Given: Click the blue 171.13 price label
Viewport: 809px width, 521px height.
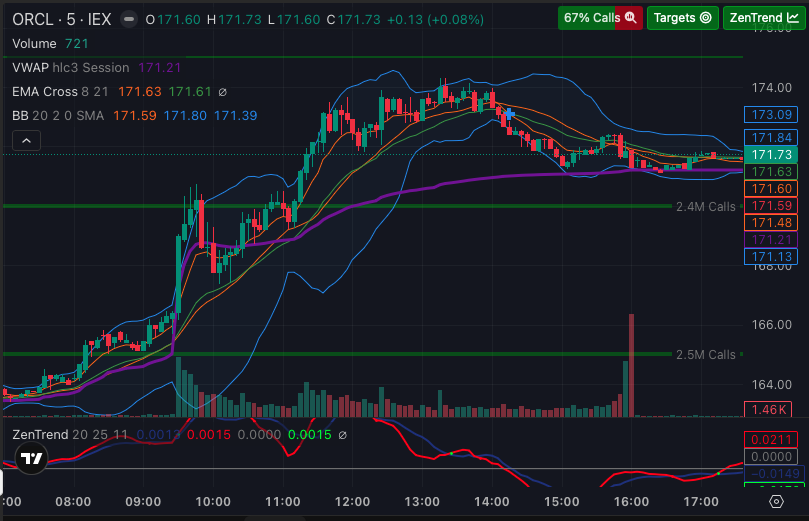Looking at the screenshot, I should coord(771,257).
